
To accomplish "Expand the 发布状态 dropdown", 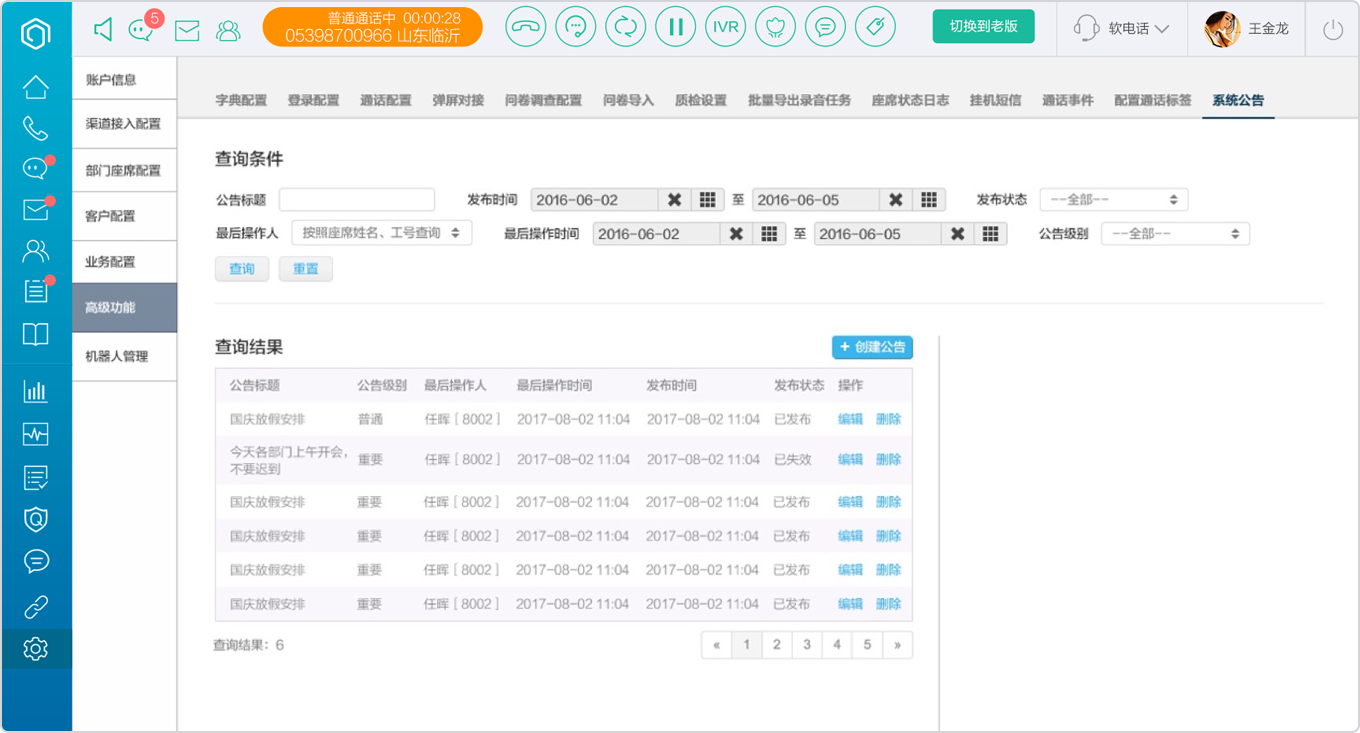I will click(1114, 200).
